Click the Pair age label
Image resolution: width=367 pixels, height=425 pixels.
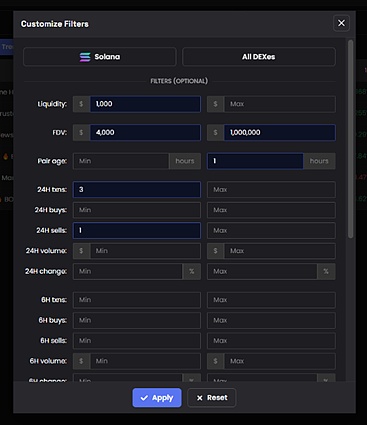[52, 161]
